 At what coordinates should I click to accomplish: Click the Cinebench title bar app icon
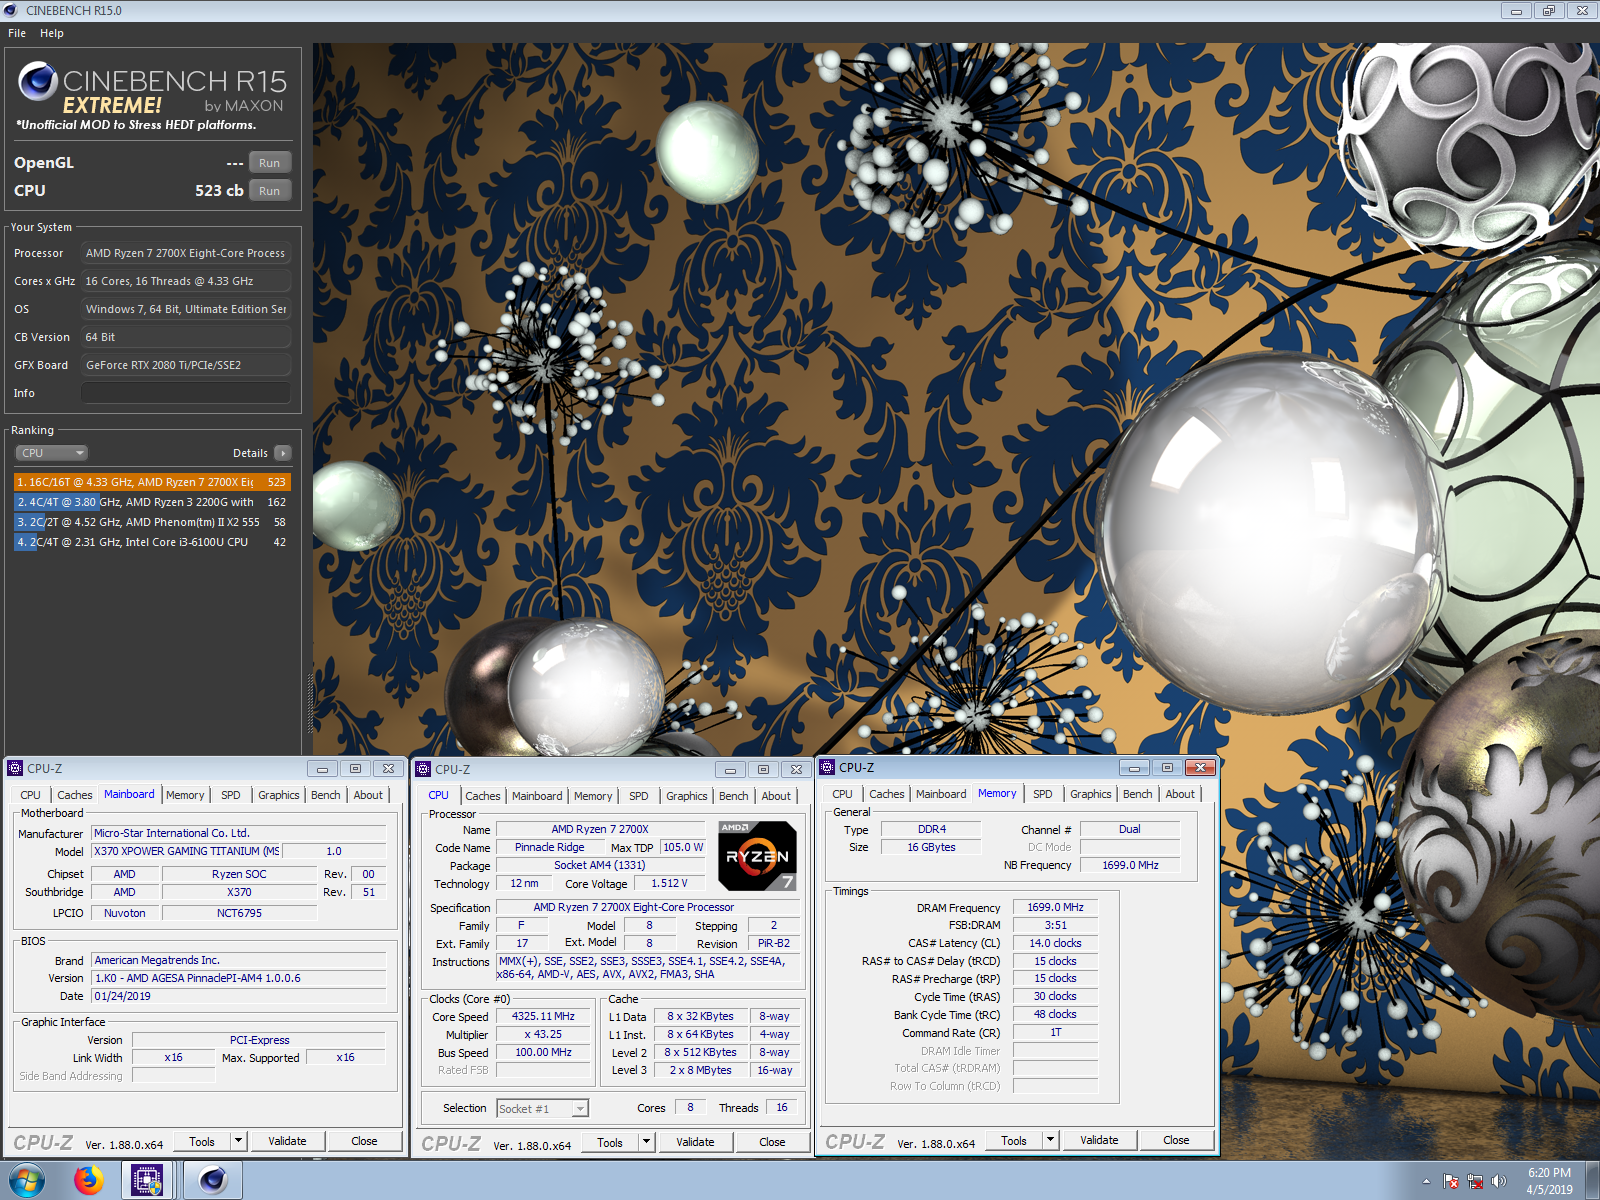(11, 10)
